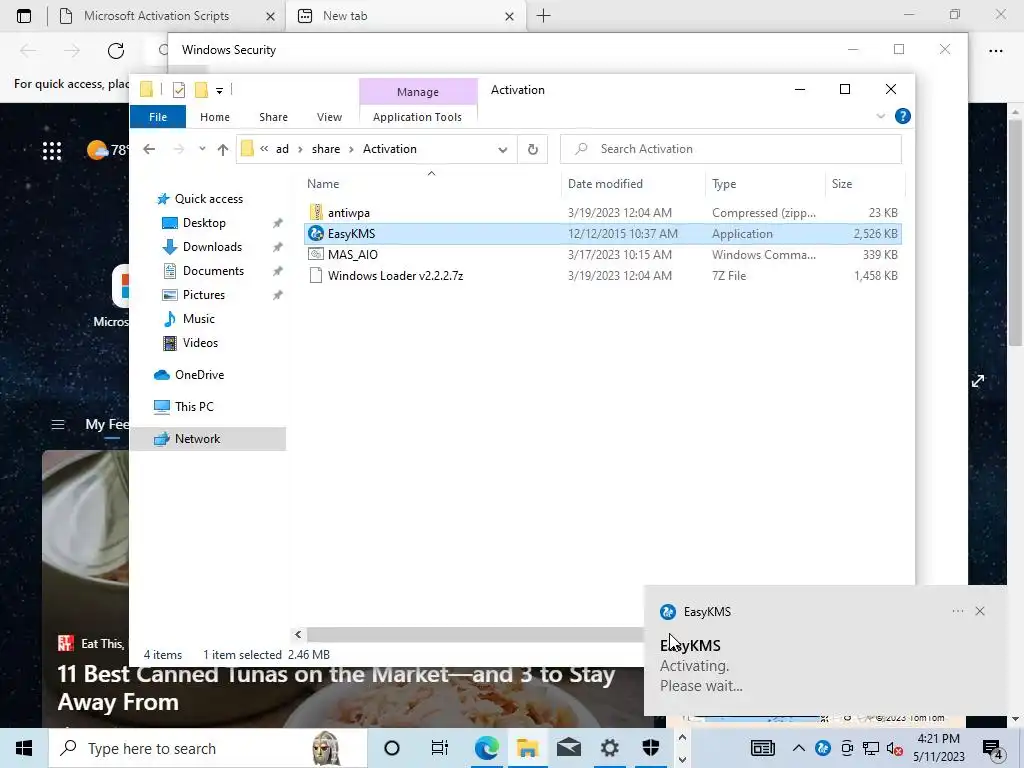Open Action Center notifications icon
The width and height of the screenshot is (1024, 768).
pyautogui.click(x=993, y=749)
